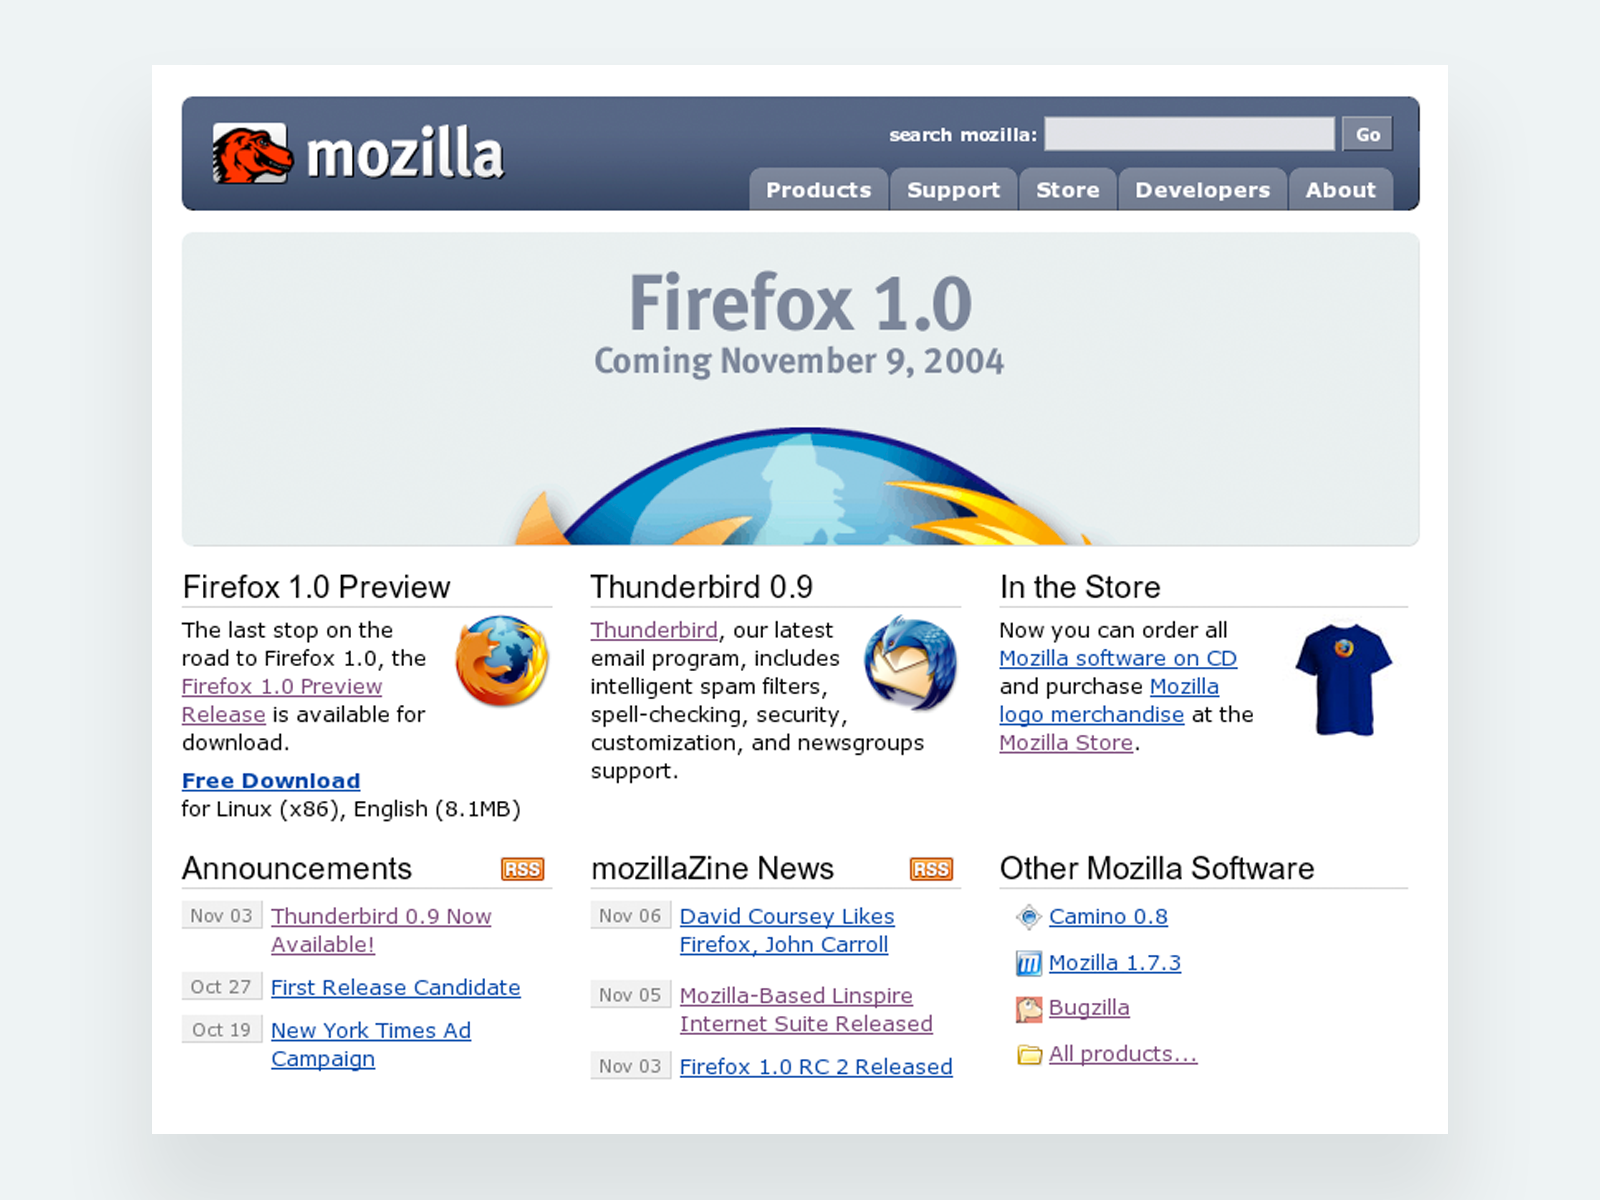Click the Nov 03 date beside Firefox RC 2
The width and height of the screenshot is (1600, 1200).
pyautogui.click(x=630, y=1066)
